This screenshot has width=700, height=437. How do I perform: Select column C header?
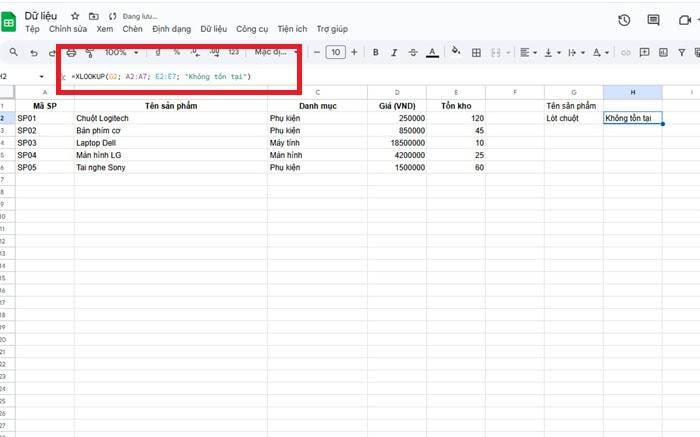pyautogui.click(x=317, y=92)
